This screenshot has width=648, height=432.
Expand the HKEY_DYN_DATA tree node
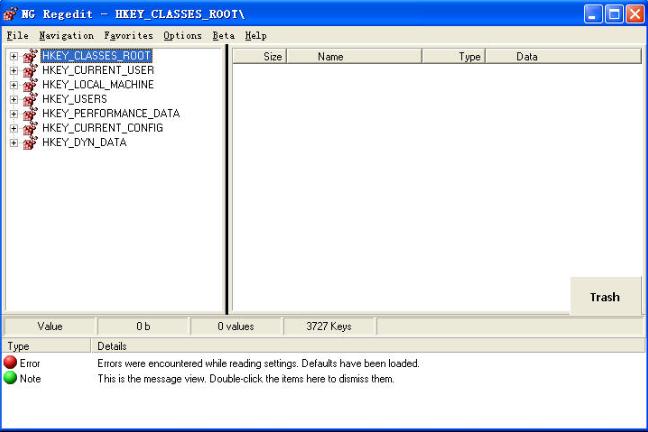[x=14, y=143]
